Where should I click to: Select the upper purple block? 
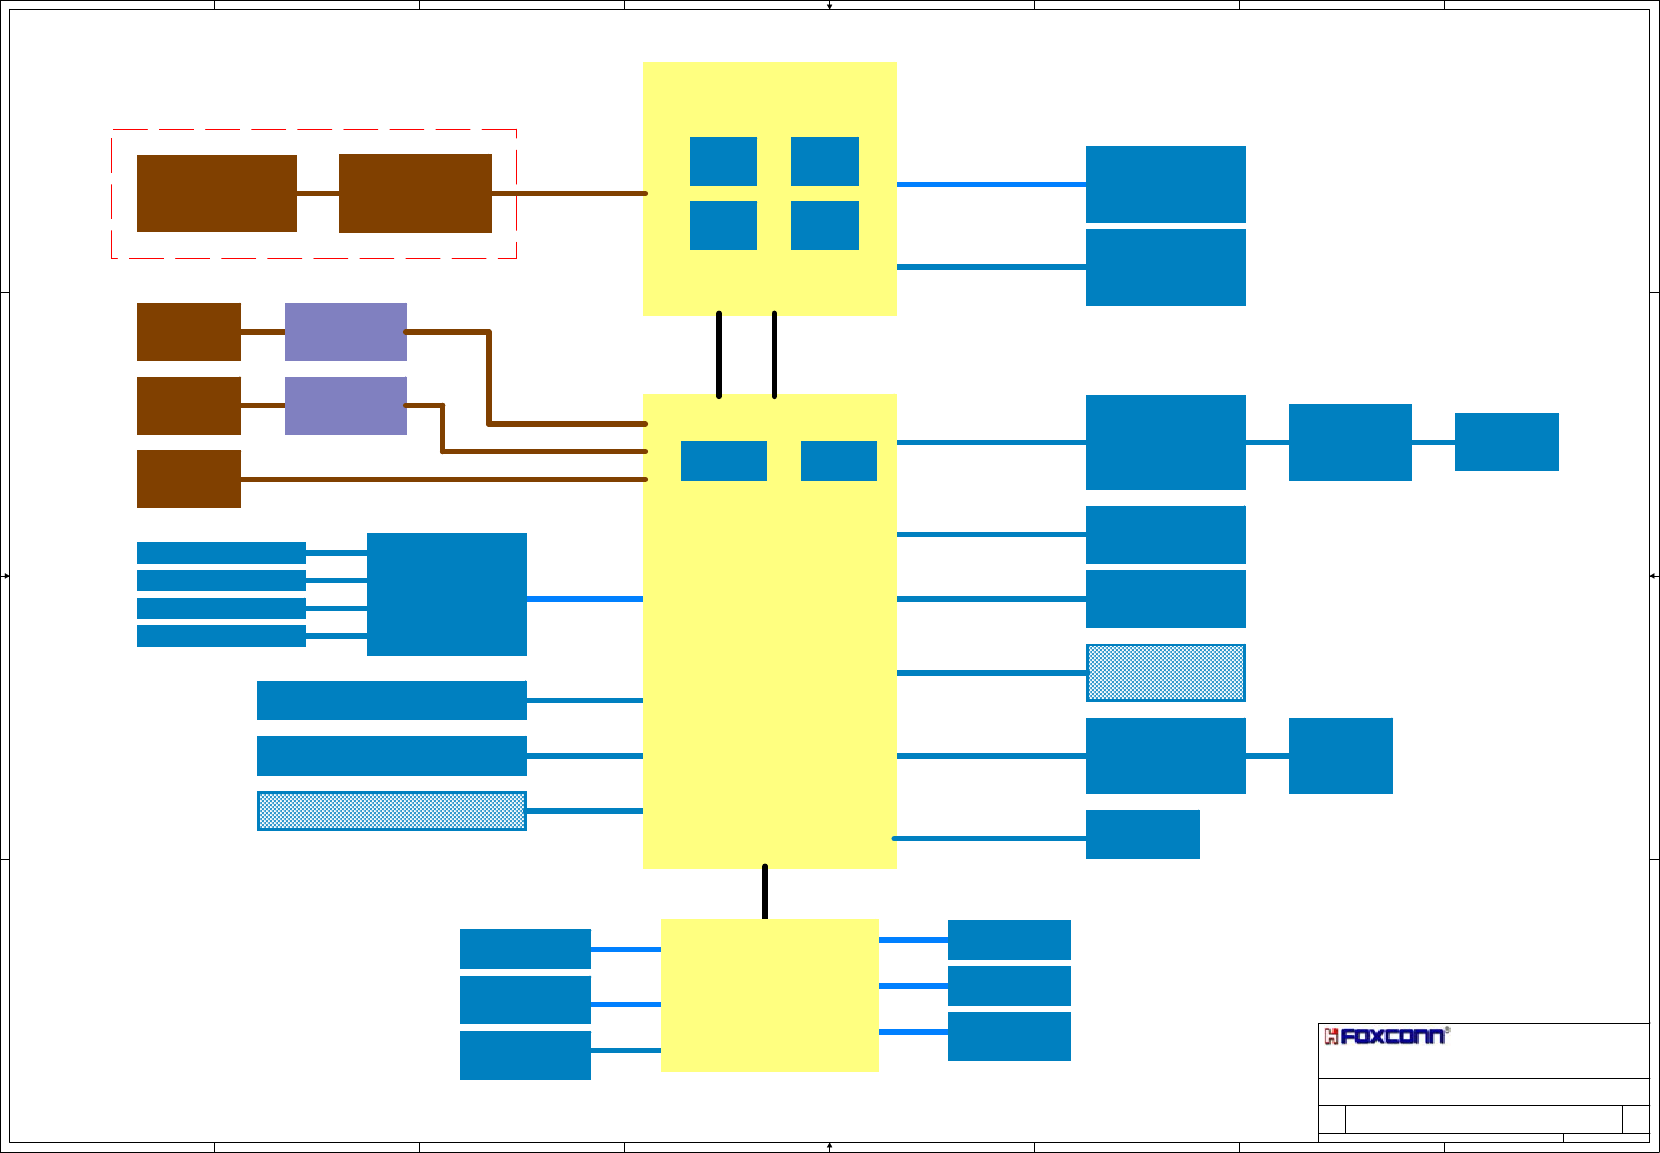coord(346,332)
